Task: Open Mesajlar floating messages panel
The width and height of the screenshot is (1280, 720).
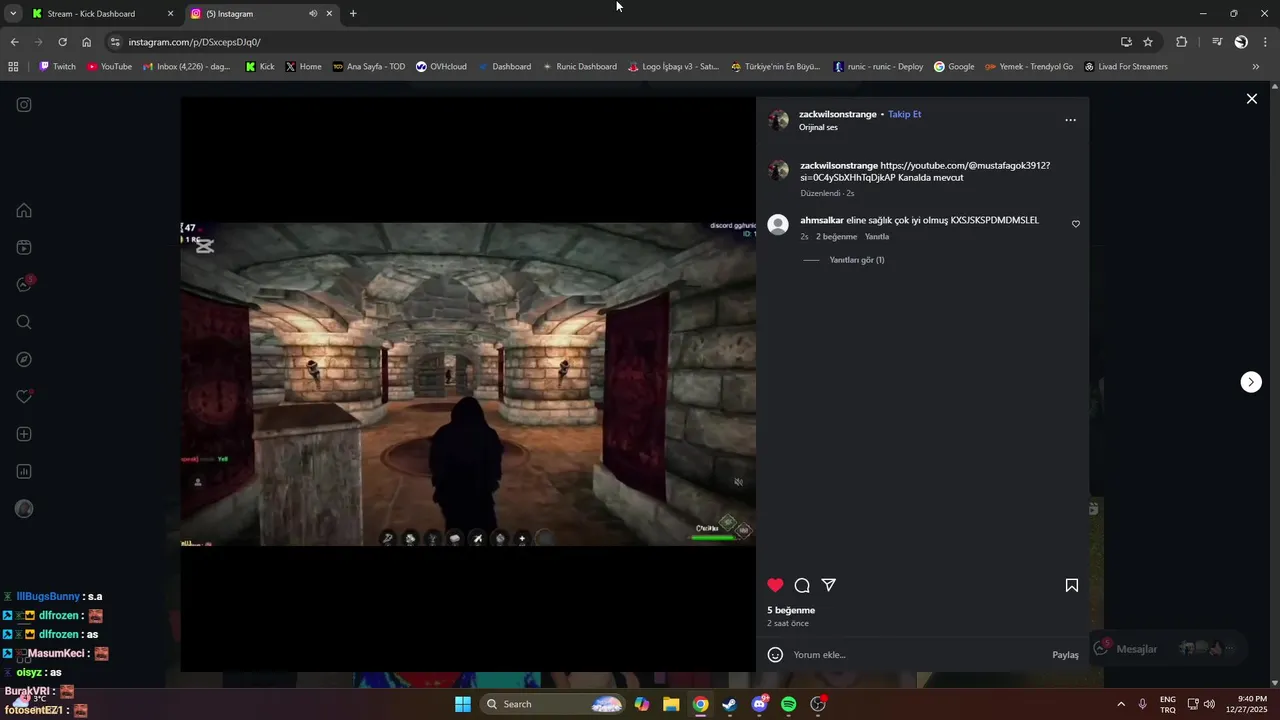Action: pyautogui.click(x=1168, y=648)
